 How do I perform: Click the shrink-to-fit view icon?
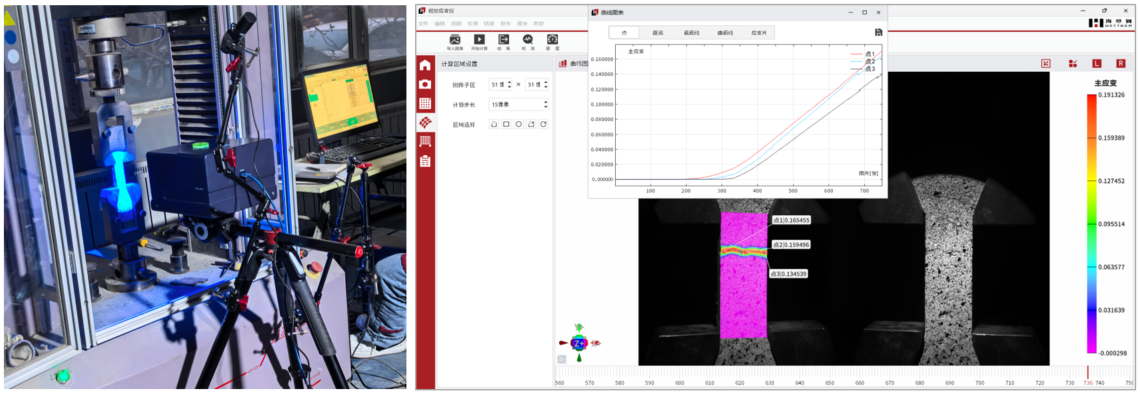pos(1046,64)
